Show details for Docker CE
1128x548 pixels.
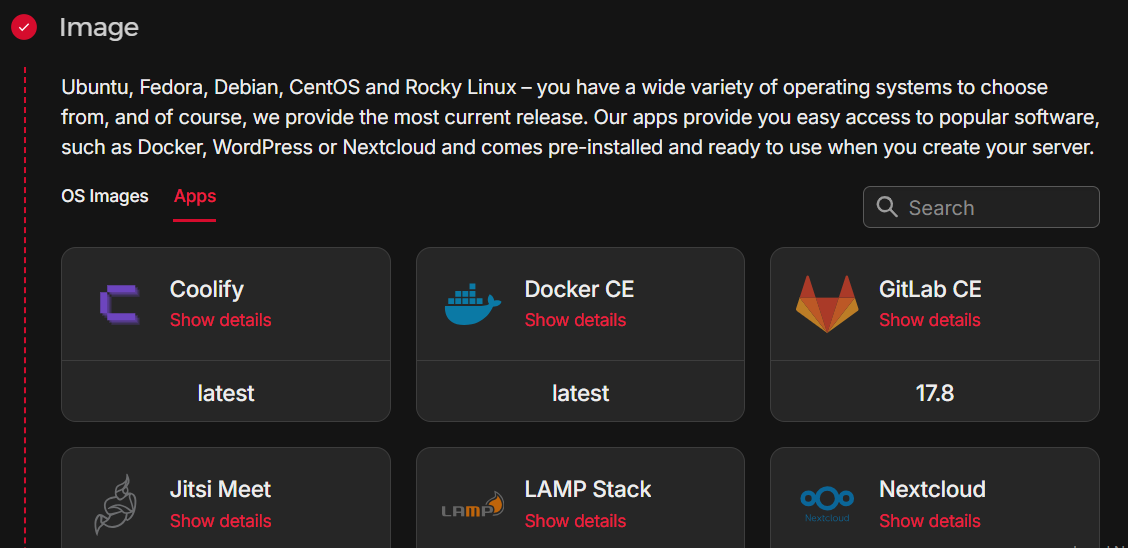pyautogui.click(x=575, y=320)
